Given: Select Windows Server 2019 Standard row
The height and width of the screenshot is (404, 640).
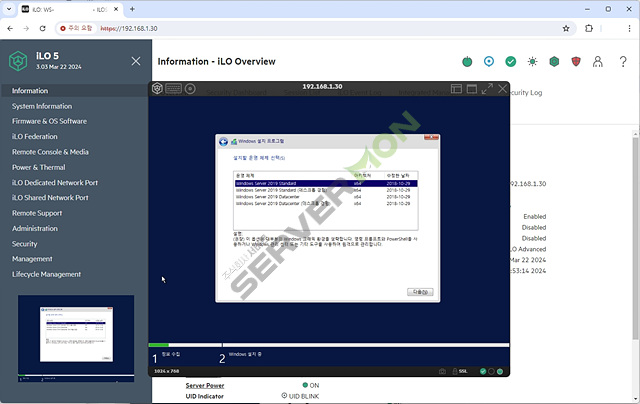Looking at the screenshot, I should click(326, 184).
